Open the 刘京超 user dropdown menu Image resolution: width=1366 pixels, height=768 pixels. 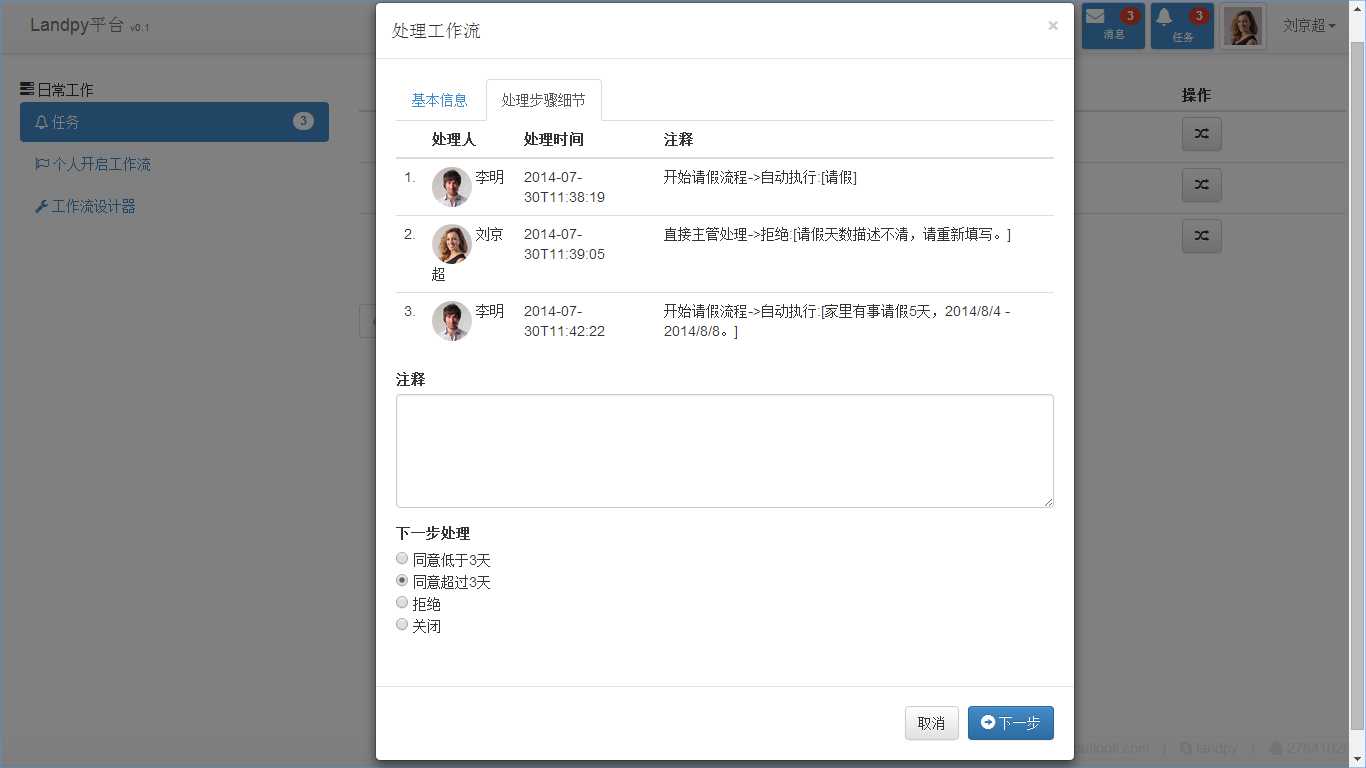point(1309,26)
